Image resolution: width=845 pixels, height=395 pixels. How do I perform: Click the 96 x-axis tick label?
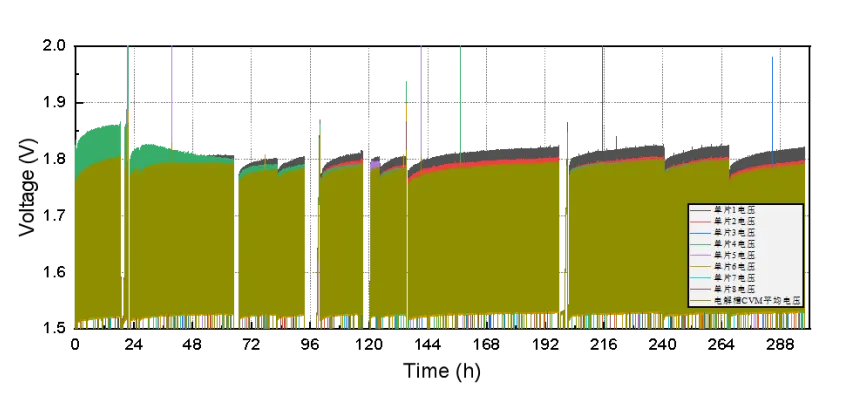click(310, 345)
